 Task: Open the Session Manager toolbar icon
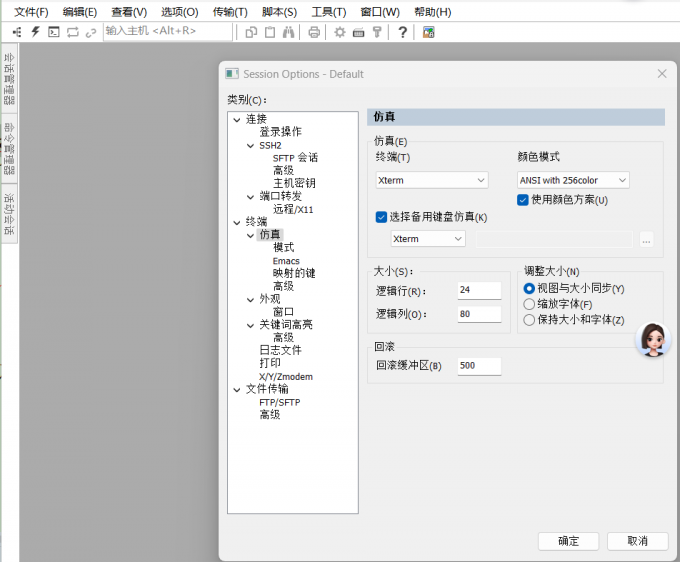point(17,32)
